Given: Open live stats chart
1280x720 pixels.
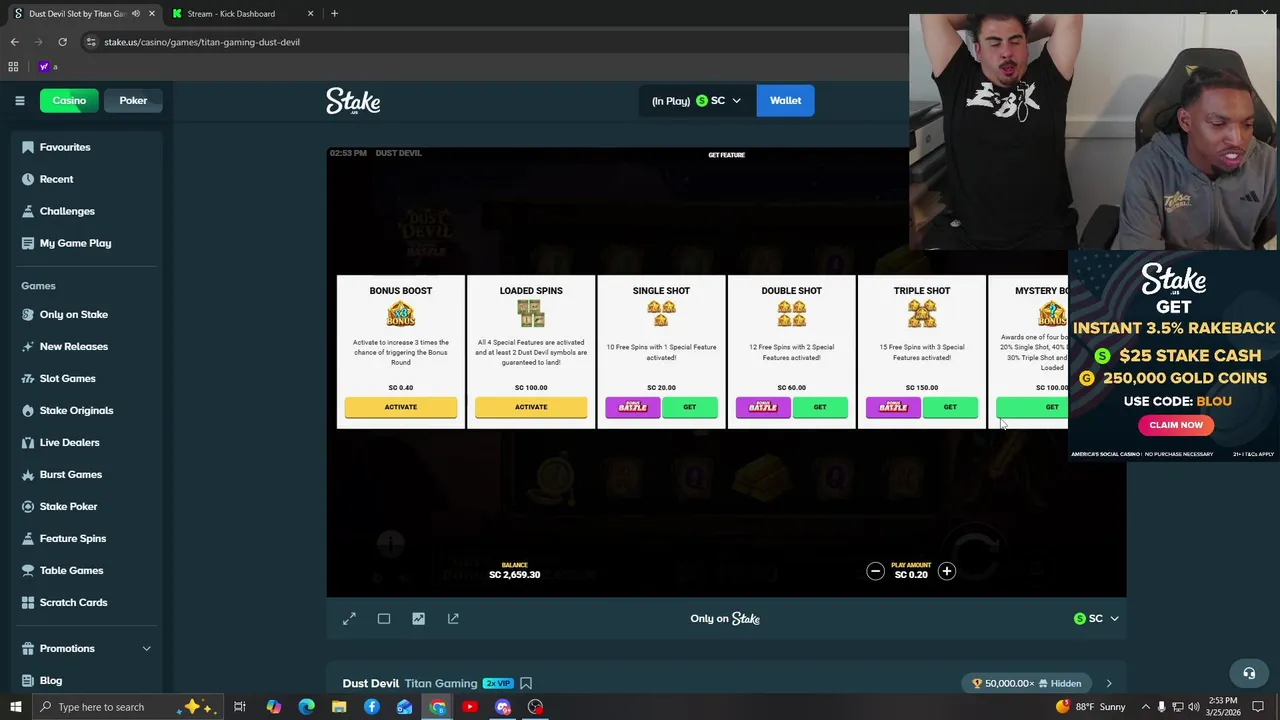Looking at the screenshot, I should point(418,619).
